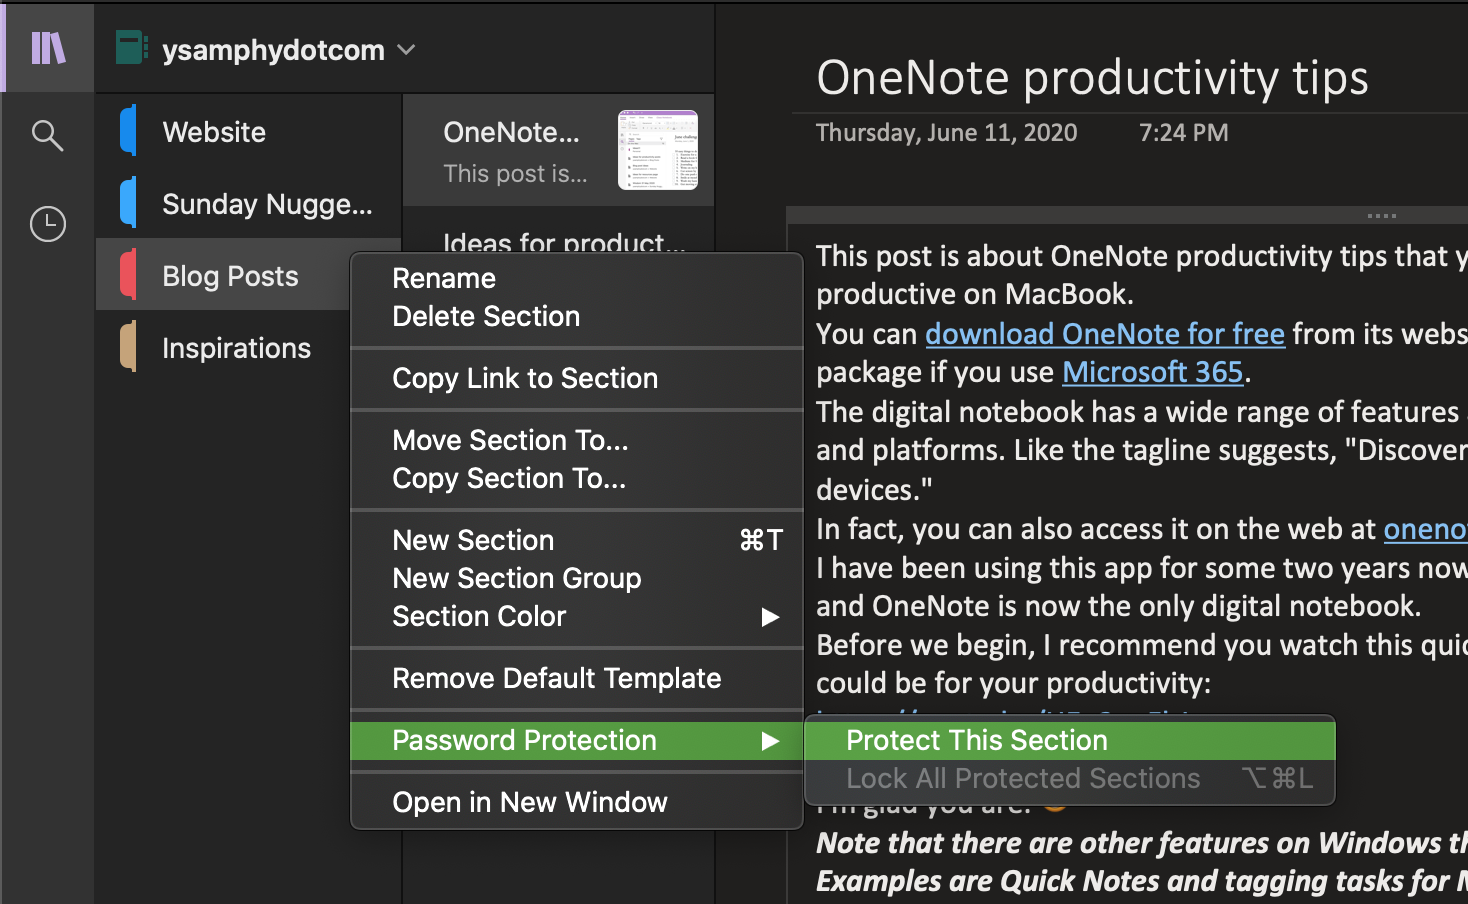Select Copy Link to Section
The width and height of the screenshot is (1468, 904).
coord(577,378)
